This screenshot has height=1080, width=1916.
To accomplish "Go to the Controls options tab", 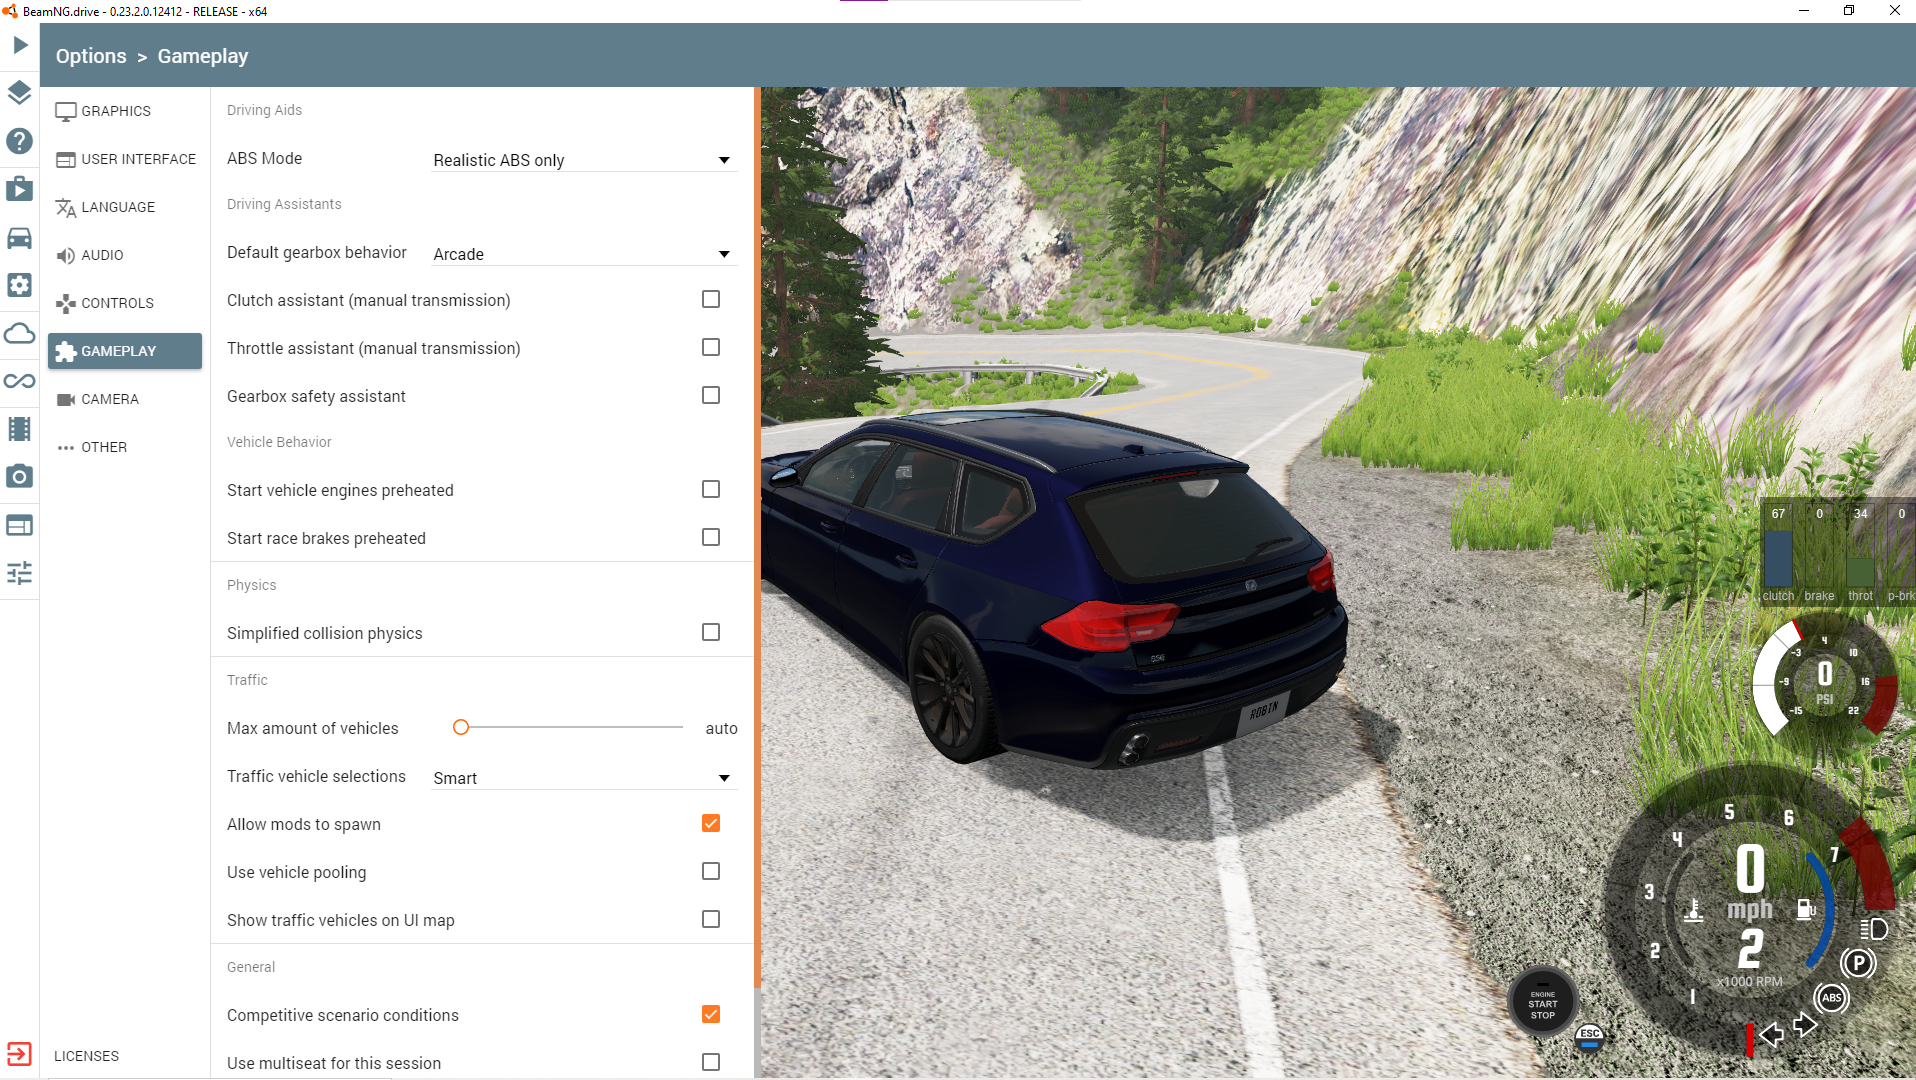I will tap(125, 303).
